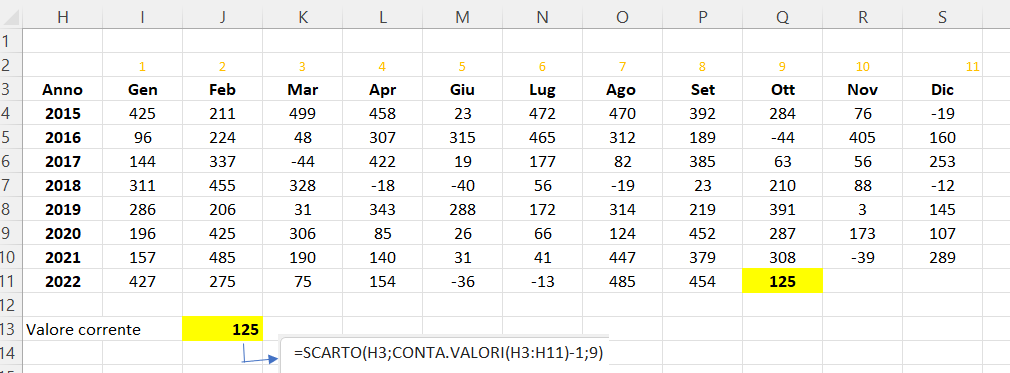Click row header 11
This screenshot has height=373, width=1010.
[11, 282]
